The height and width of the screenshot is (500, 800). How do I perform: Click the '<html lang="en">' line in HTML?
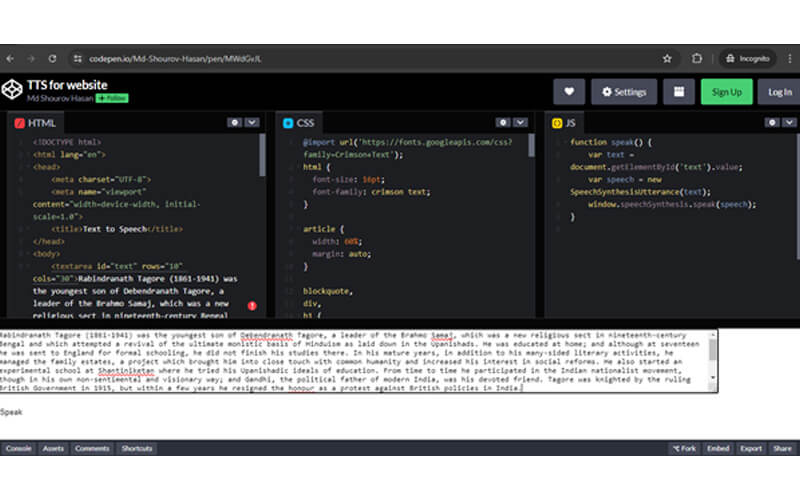tap(69, 155)
